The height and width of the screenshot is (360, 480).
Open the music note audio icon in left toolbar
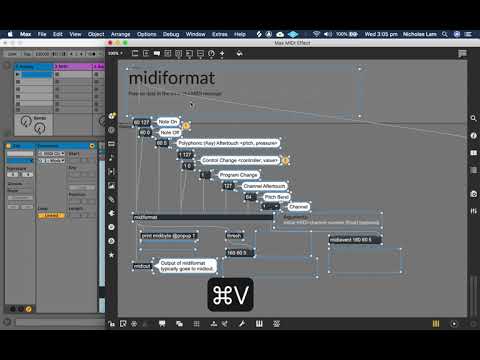112,158
